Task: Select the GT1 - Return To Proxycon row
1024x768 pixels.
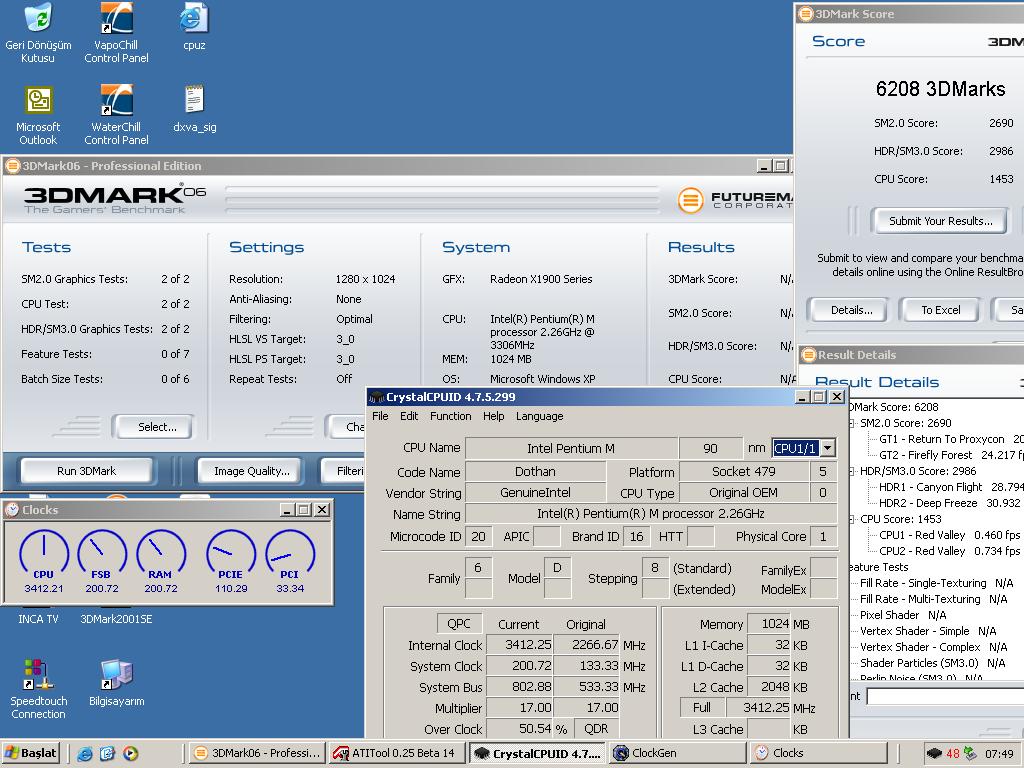Action: click(x=951, y=439)
